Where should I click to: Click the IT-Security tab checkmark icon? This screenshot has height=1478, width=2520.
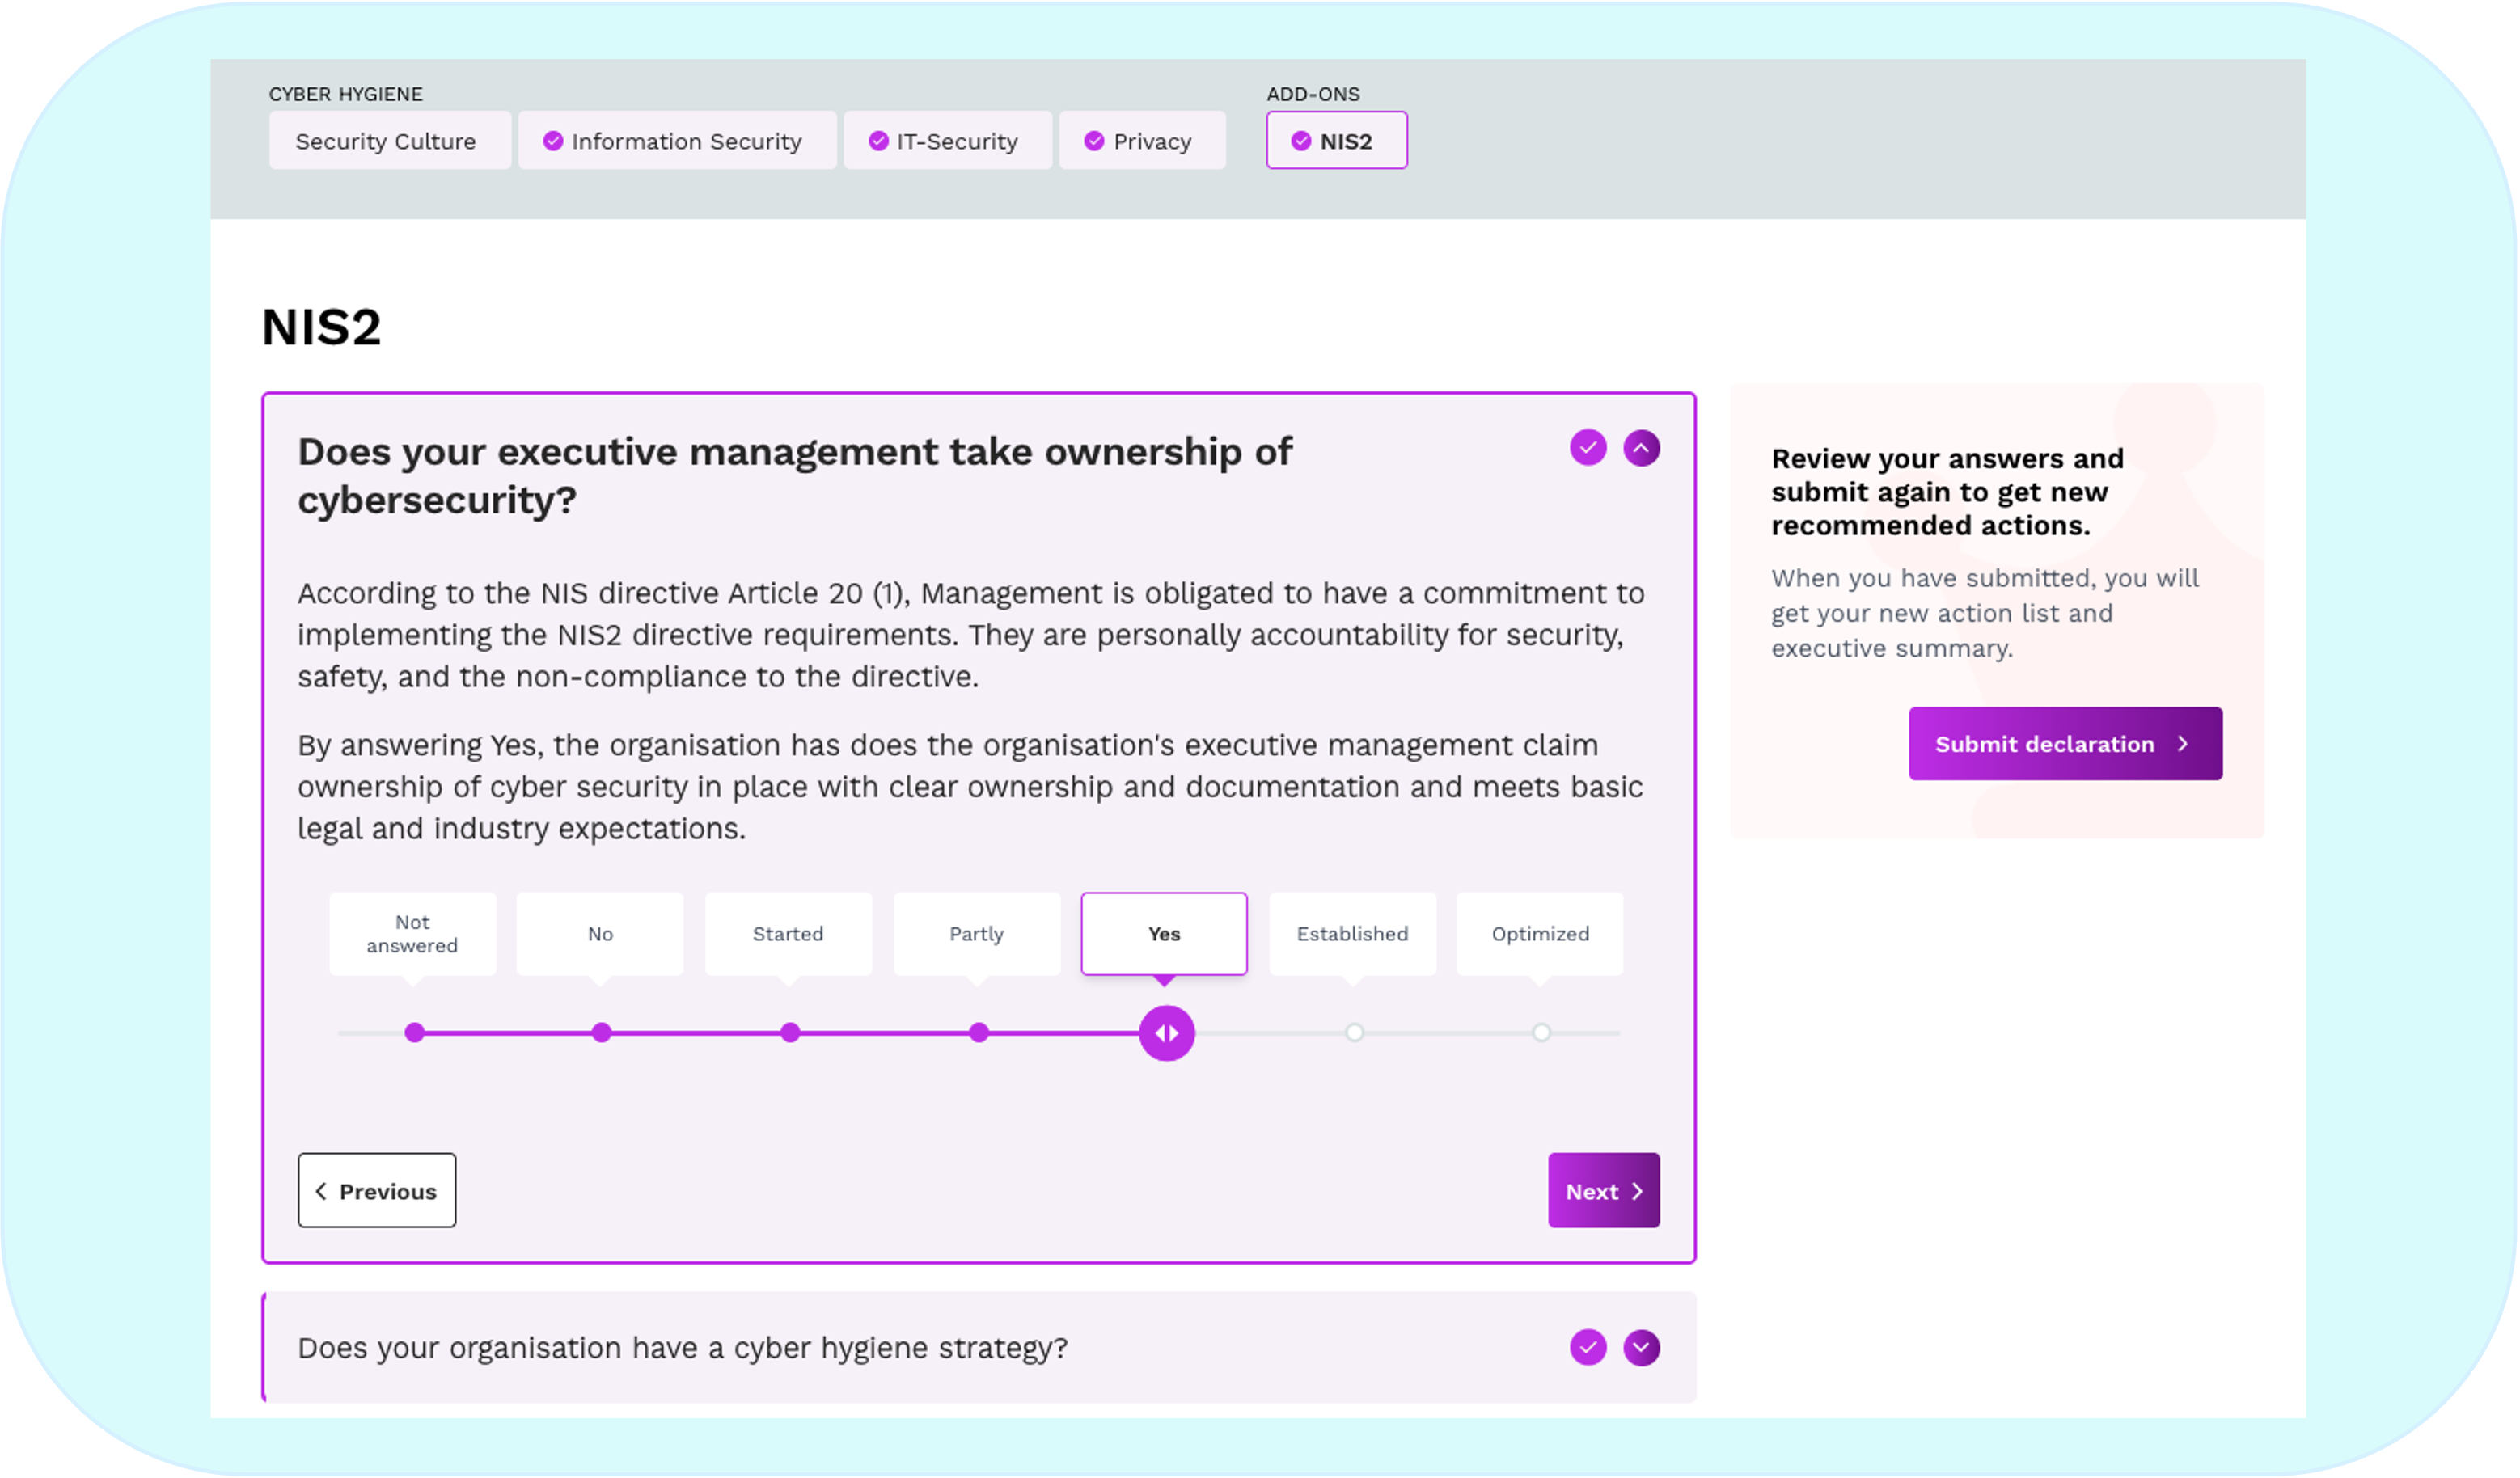click(878, 141)
